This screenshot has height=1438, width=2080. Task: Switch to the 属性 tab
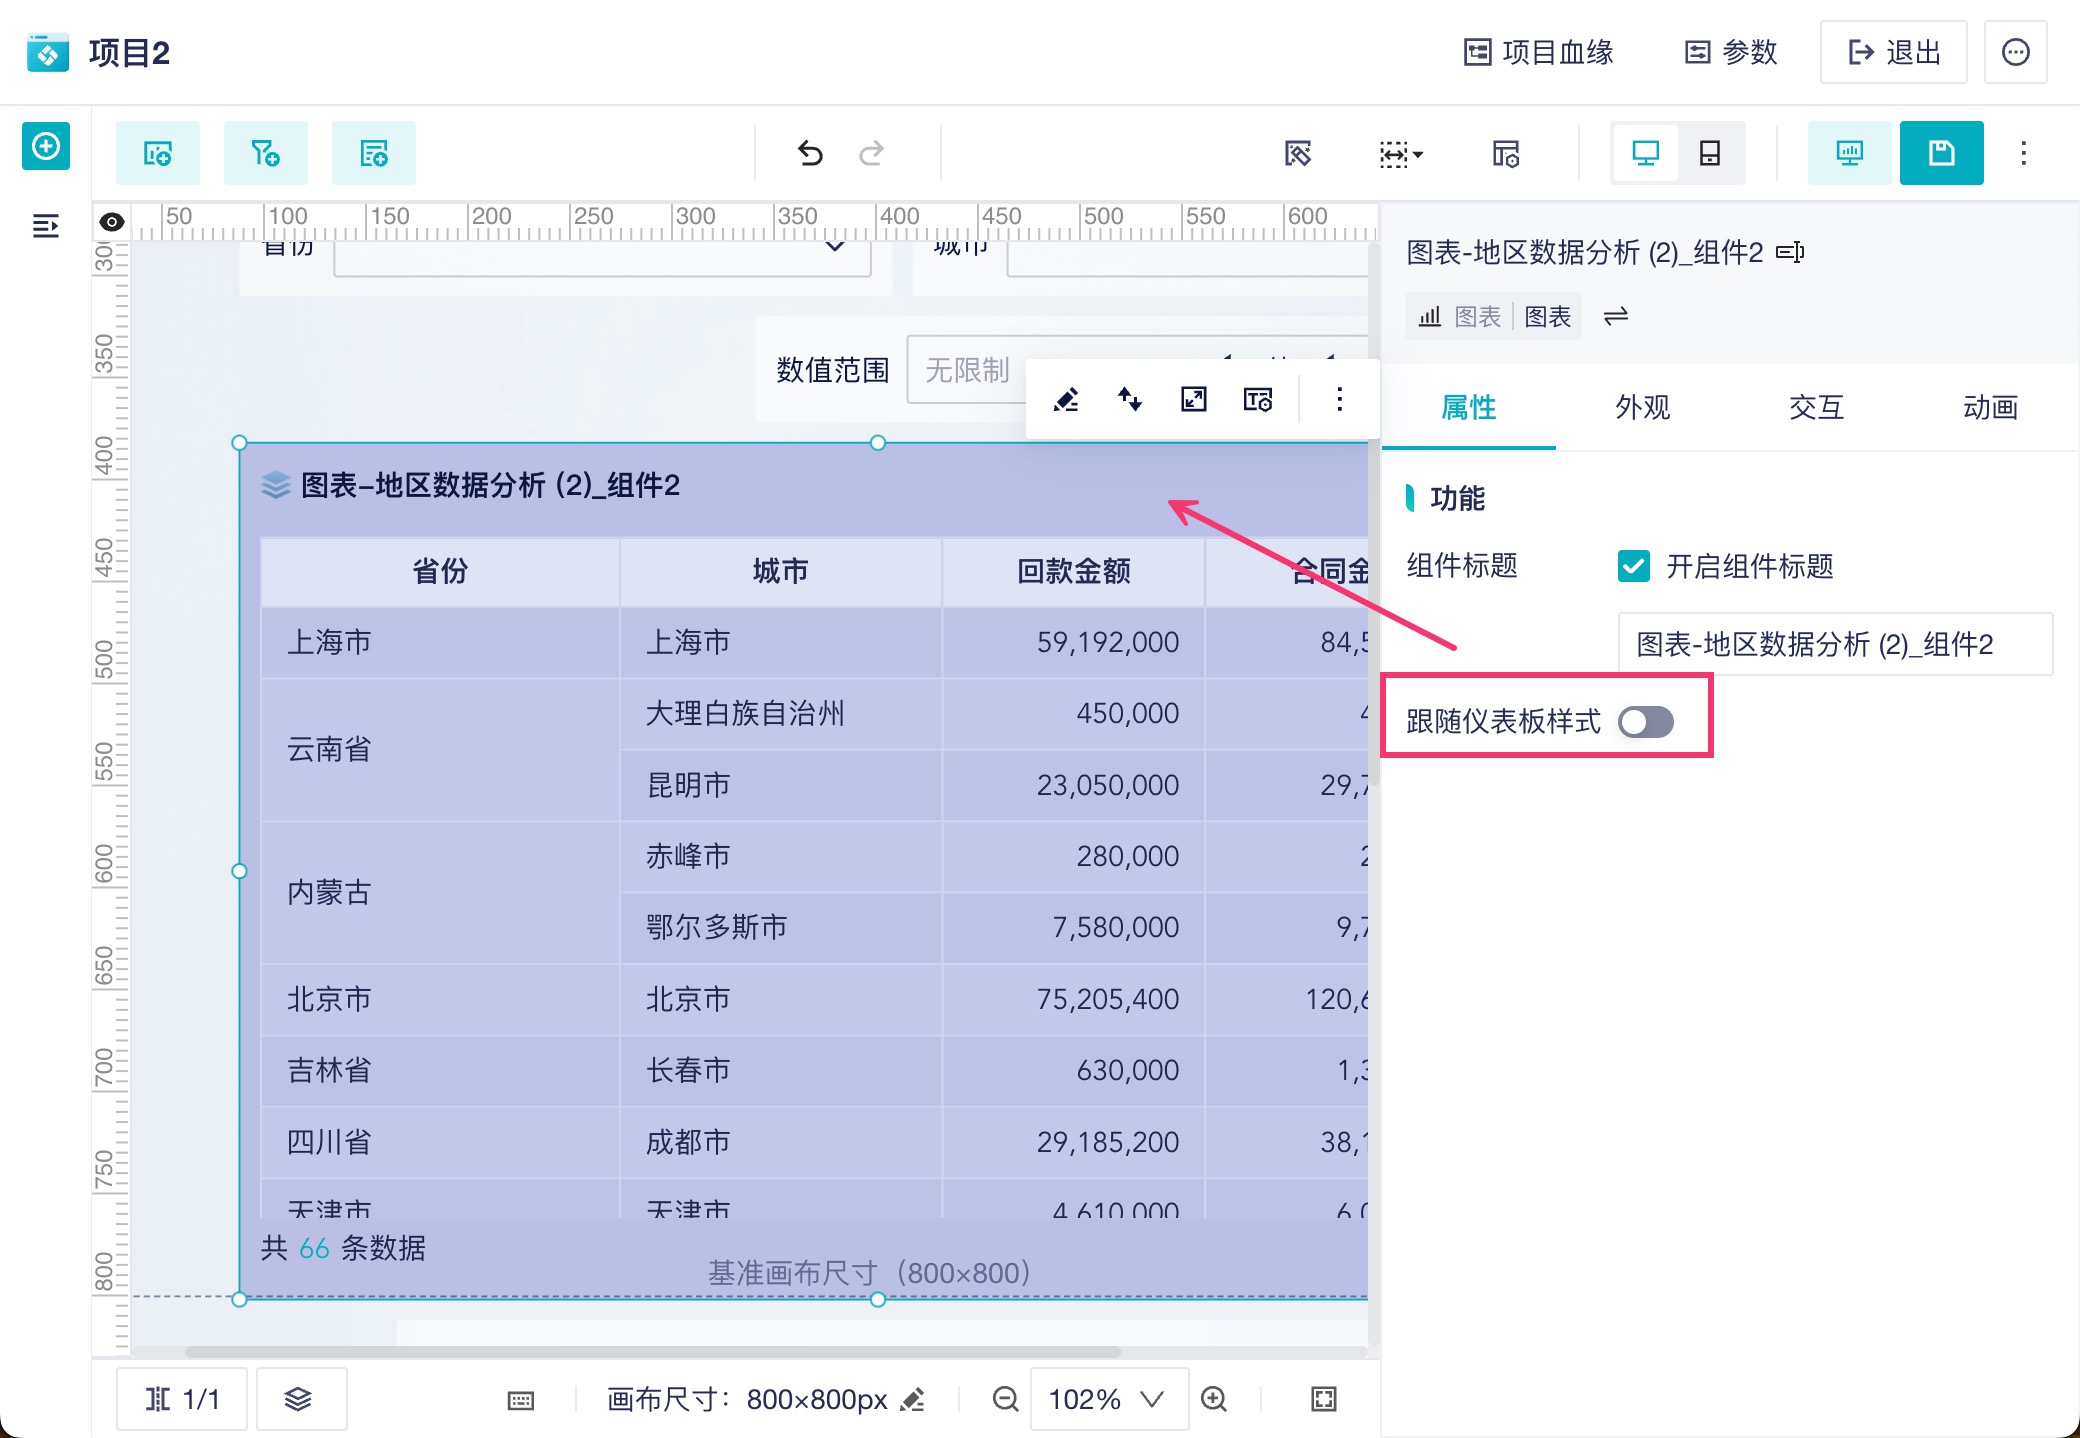[x=1468, y=407]
